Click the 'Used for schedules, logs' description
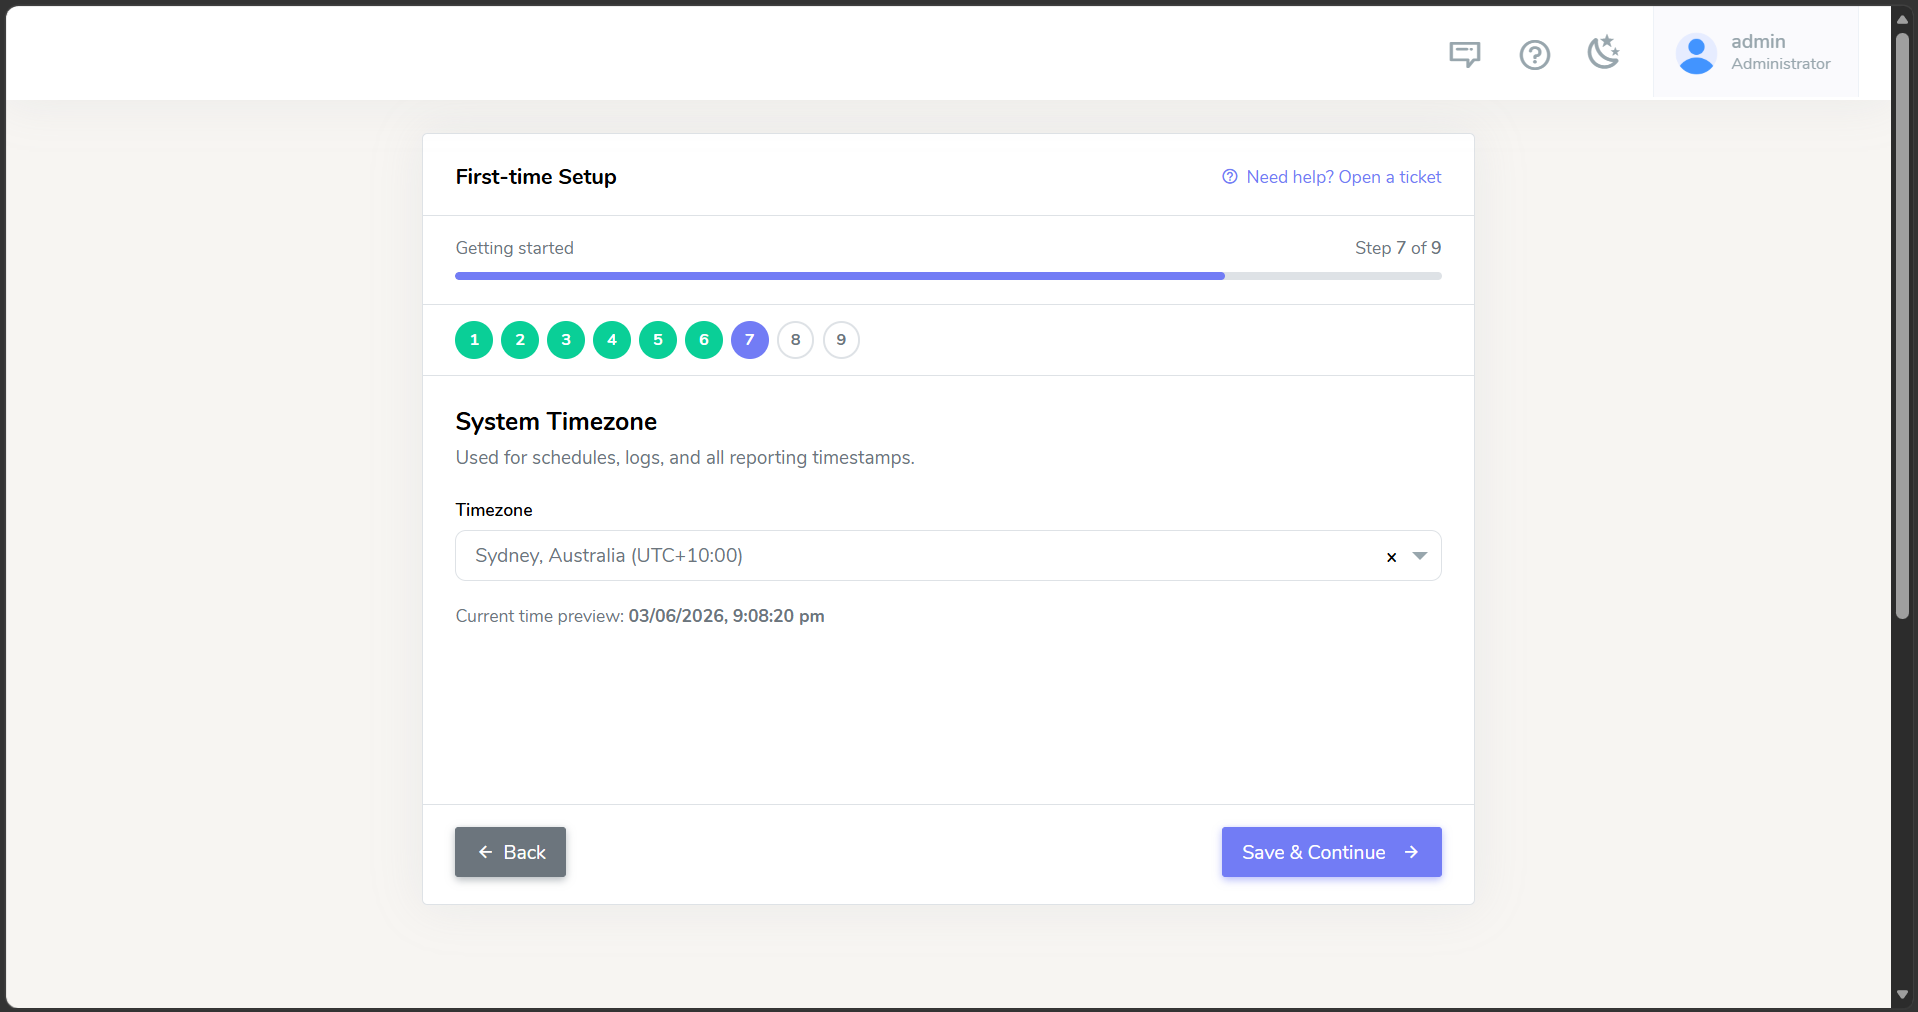1918x1012 pixels. 685,458
